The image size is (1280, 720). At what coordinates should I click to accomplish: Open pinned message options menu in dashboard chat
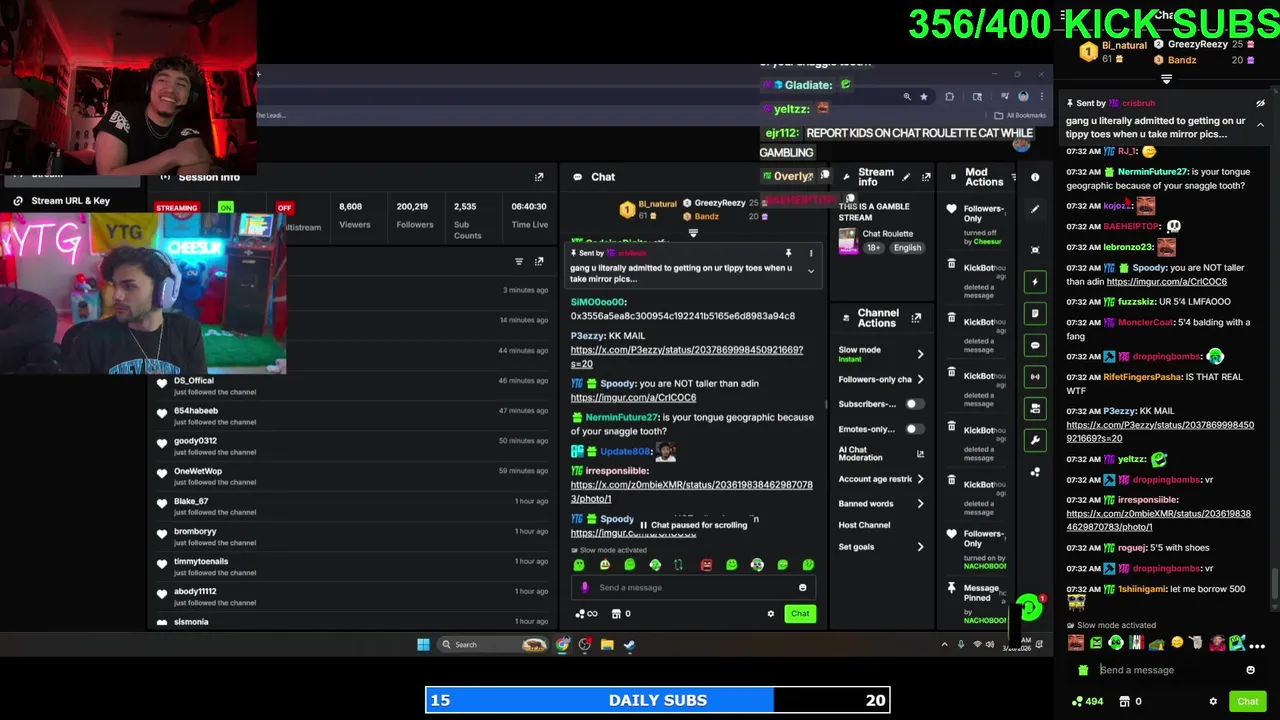811,253
